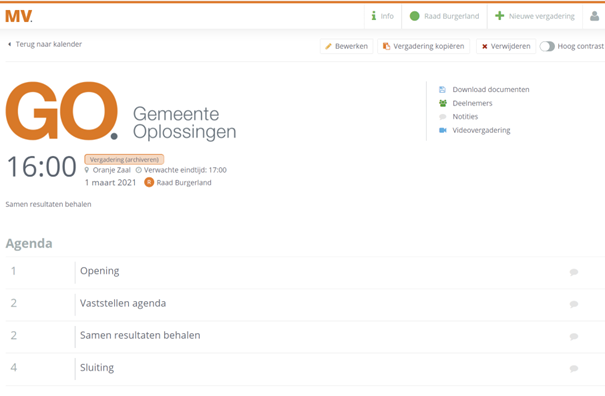605x396 pixels.
Task: Click the Videovergadering camera icon
Action: pyautogui.click(x=443, y=130)
